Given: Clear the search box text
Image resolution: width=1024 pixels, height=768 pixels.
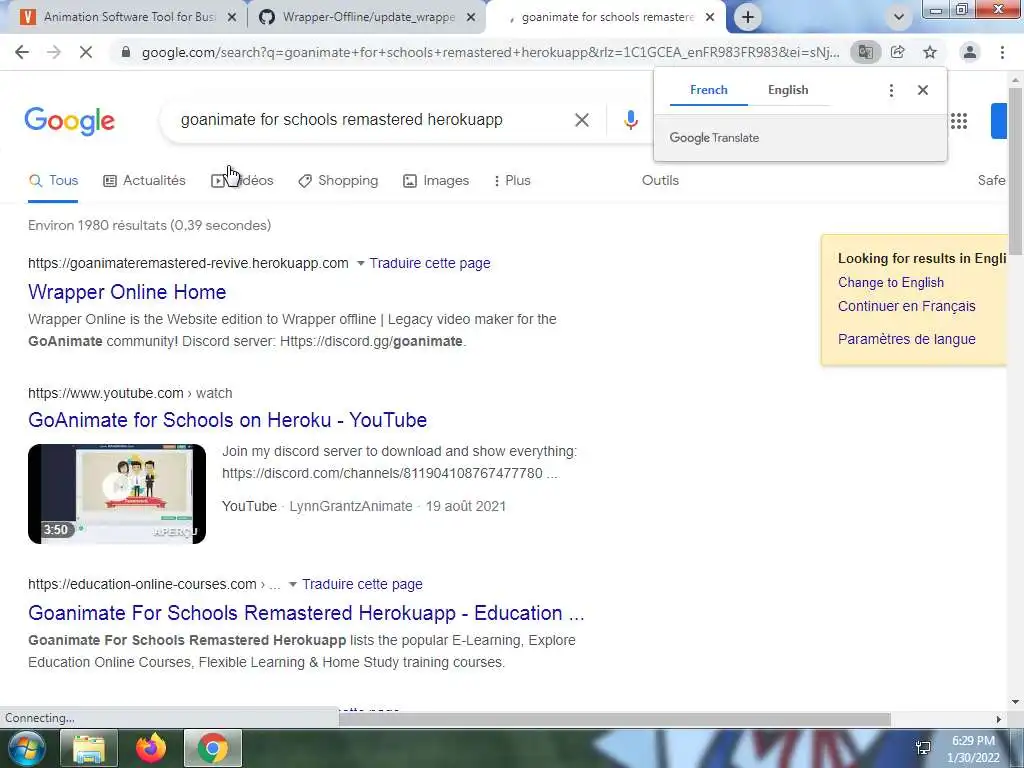Looking at the screenshot, I should pyautogui.click(x=582, y=120).
